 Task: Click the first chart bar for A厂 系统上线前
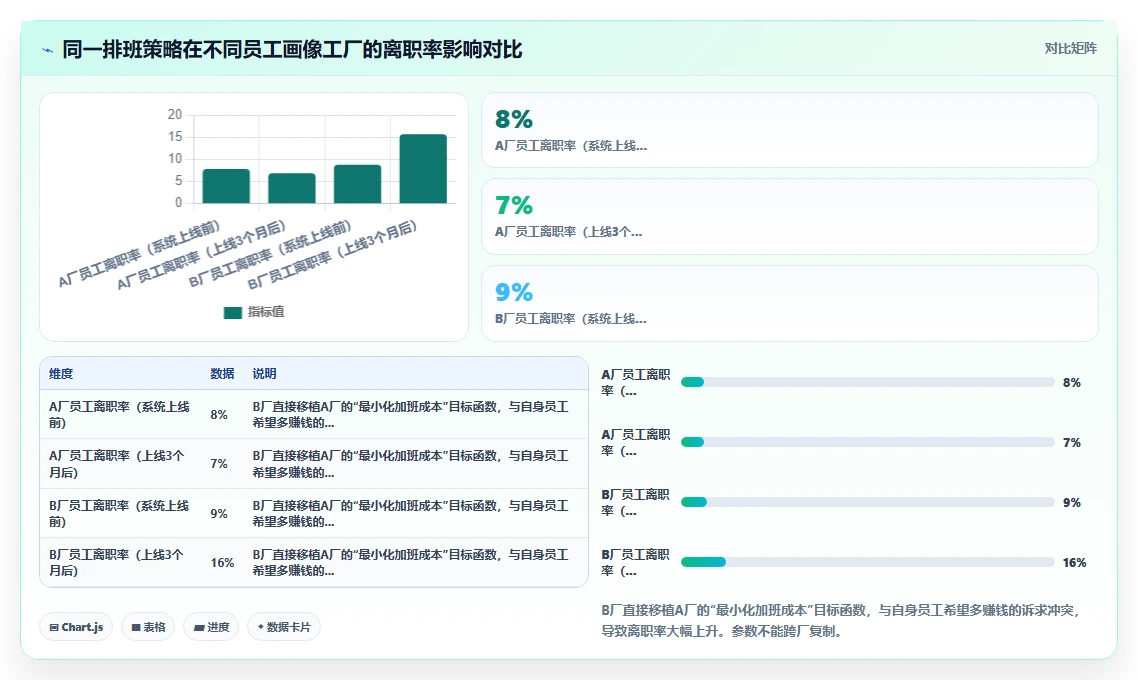coord(226,186)
